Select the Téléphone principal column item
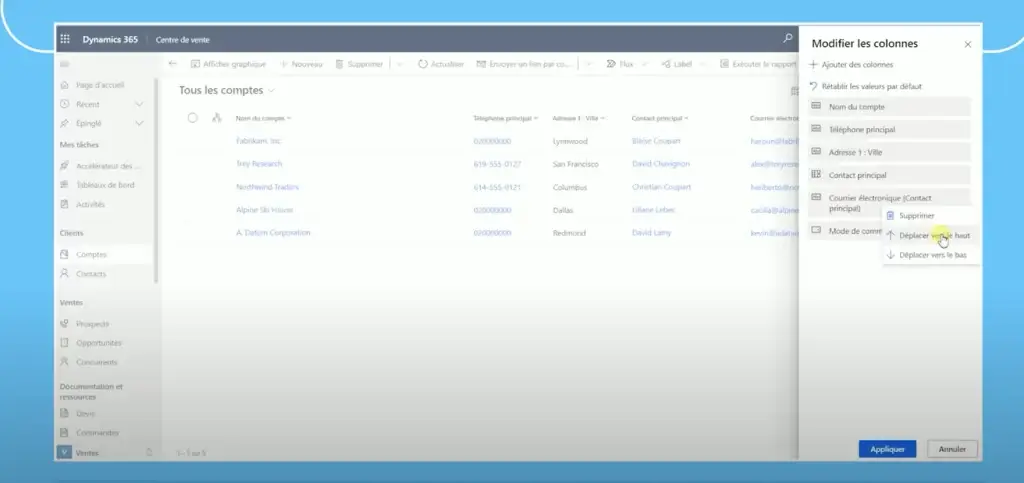 tap(889, 129)
